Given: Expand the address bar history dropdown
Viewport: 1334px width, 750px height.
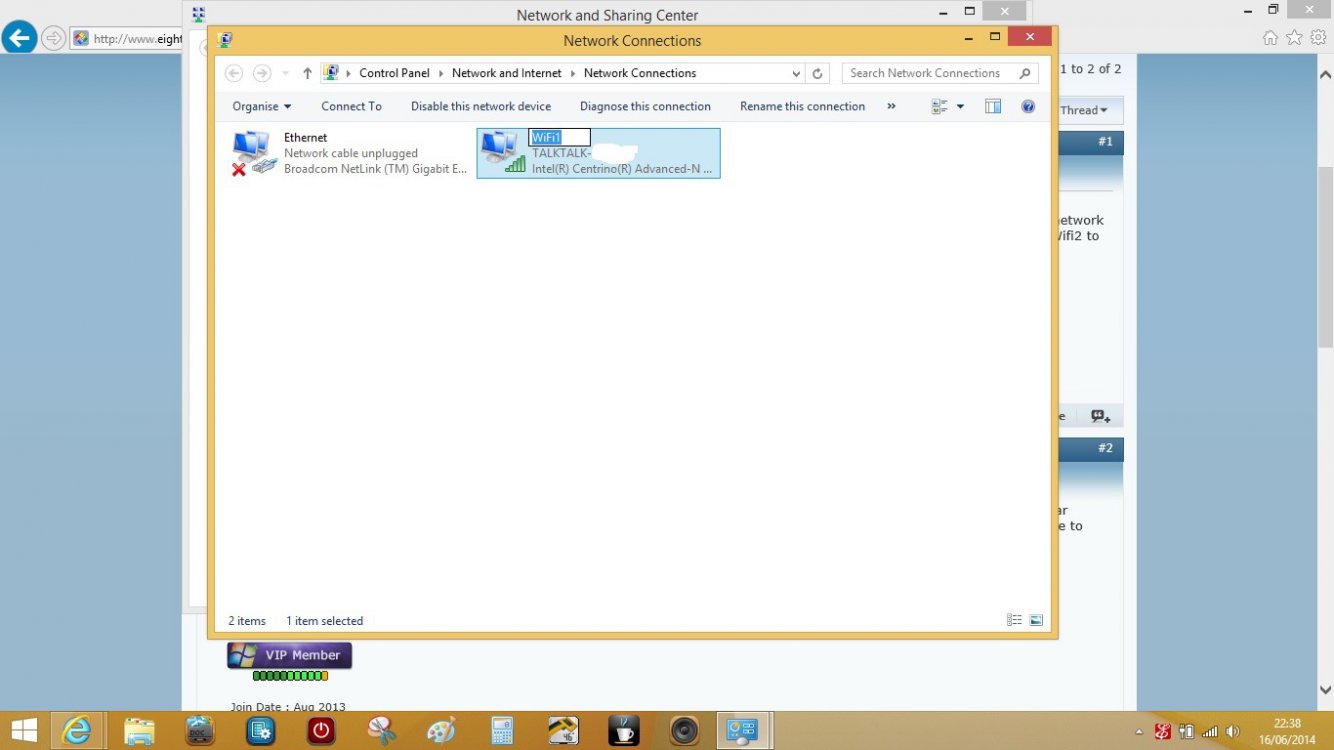Looking at the screenshot, I should 796,73.
